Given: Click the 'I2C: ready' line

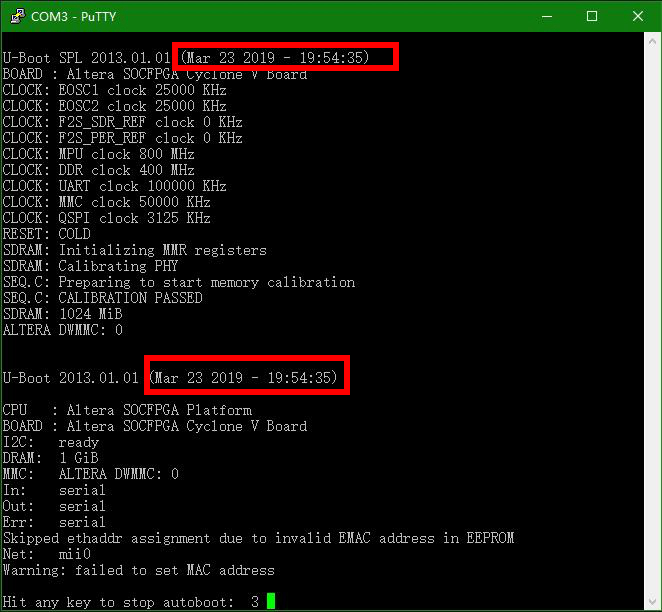Looking at the screenshot, I should 51,442.
